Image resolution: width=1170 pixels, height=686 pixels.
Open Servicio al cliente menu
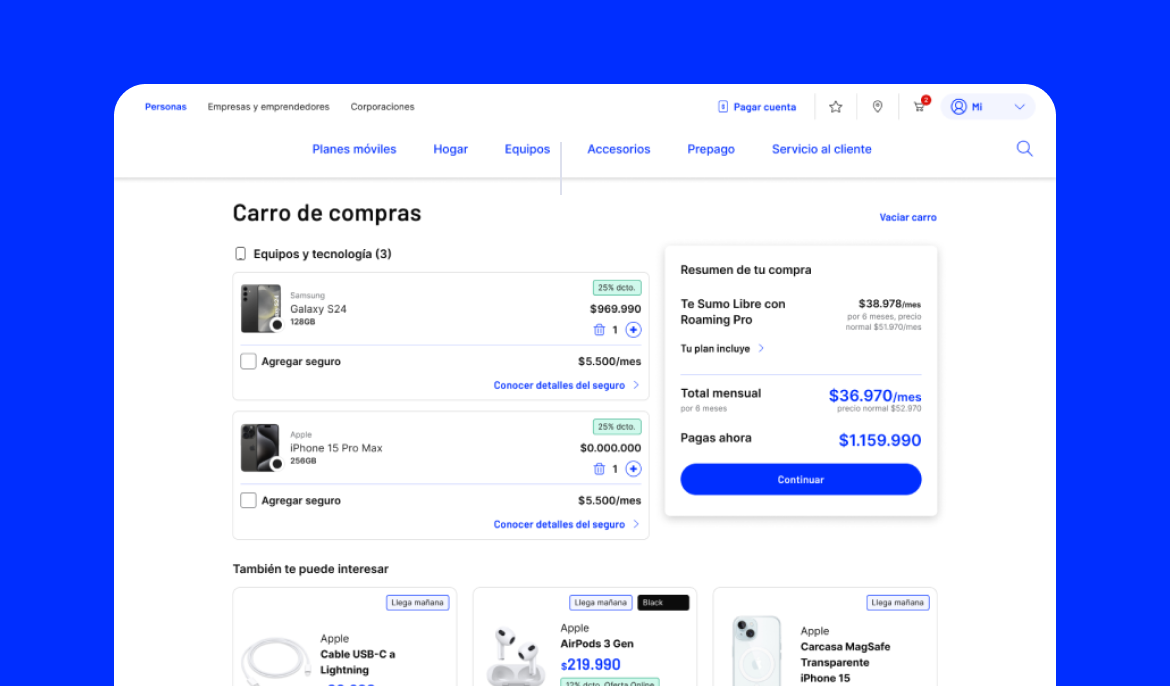click(822, 149)
